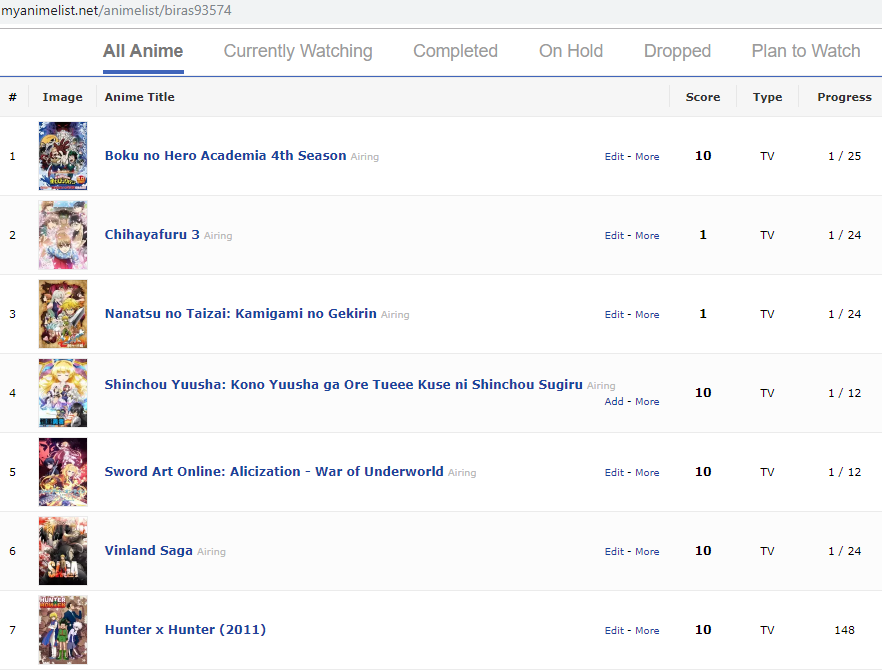
Task: Open the Boku no Hero Academia cover thumbnail
Action: [62, 156]
